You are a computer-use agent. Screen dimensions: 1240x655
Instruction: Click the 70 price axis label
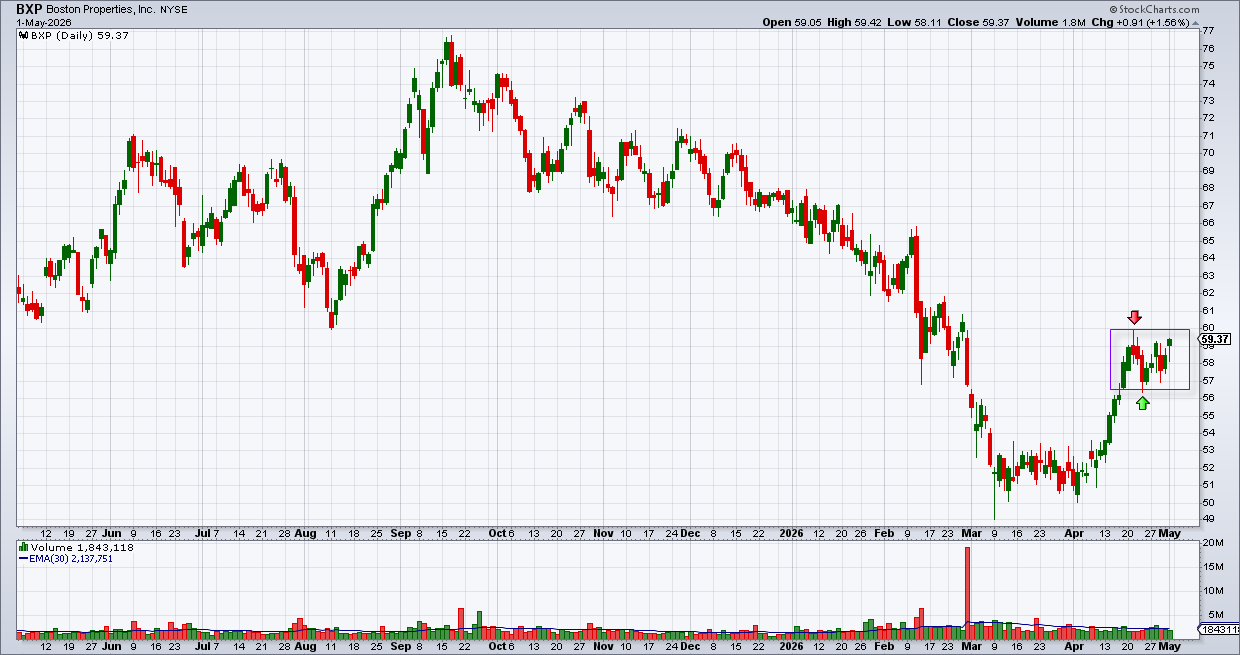tap(1208, 153)
